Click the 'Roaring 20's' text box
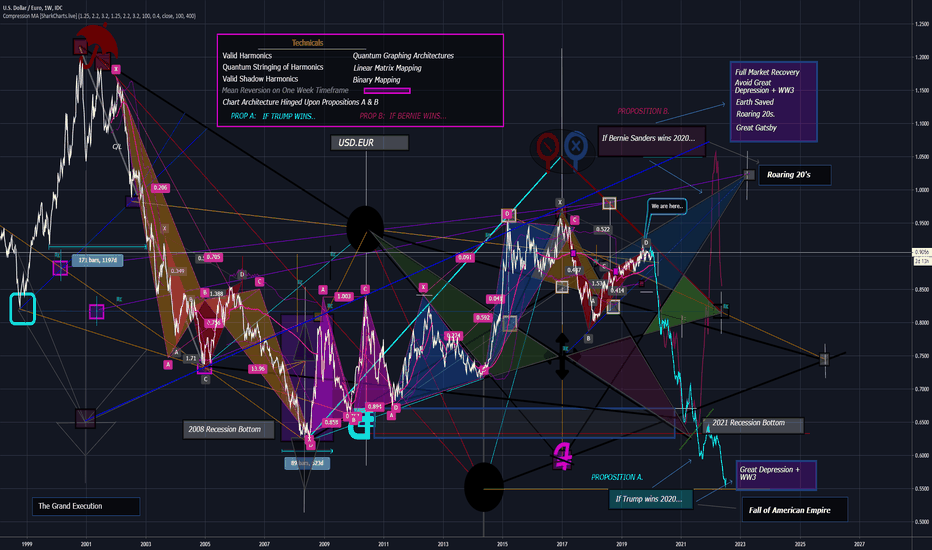The width and height of the screenshot is (932, 550). click(795, 175)
